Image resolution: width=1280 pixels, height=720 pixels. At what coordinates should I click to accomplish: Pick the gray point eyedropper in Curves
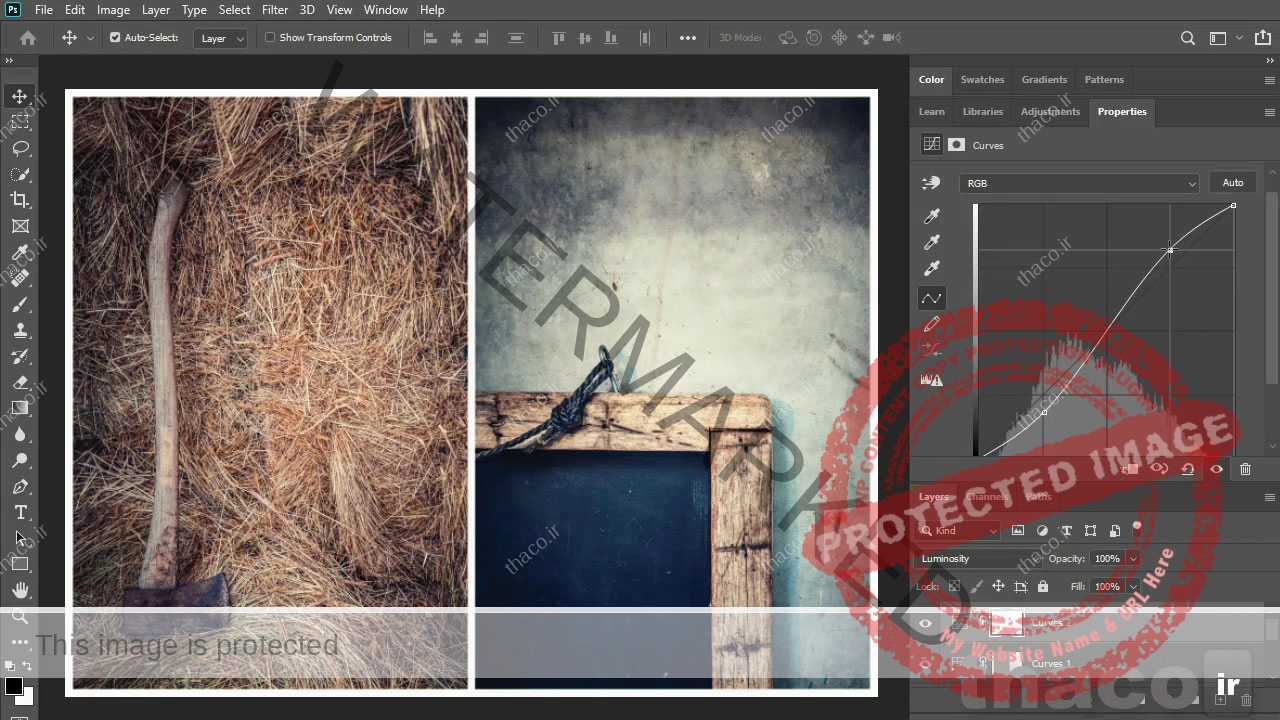[x=932, y=242]
